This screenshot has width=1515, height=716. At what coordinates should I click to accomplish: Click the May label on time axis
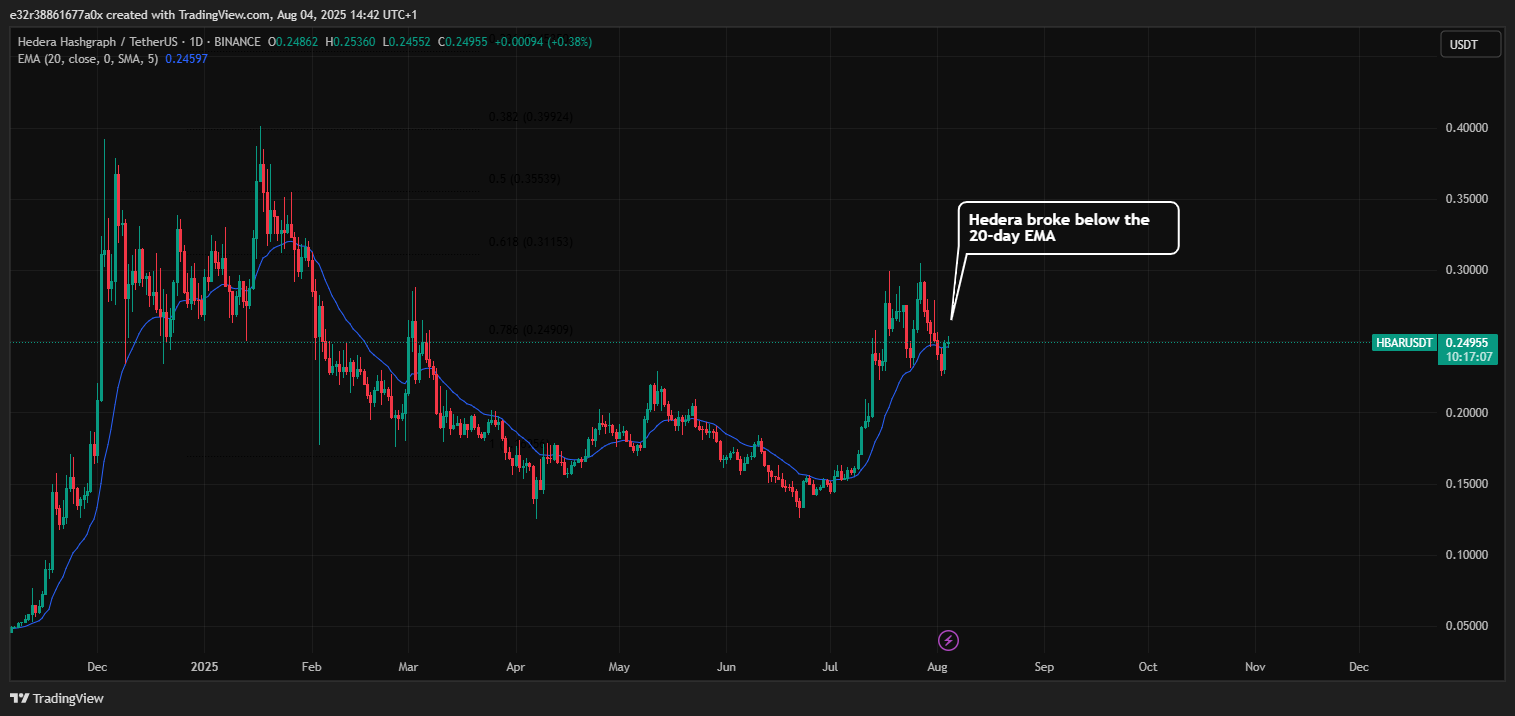619,666
